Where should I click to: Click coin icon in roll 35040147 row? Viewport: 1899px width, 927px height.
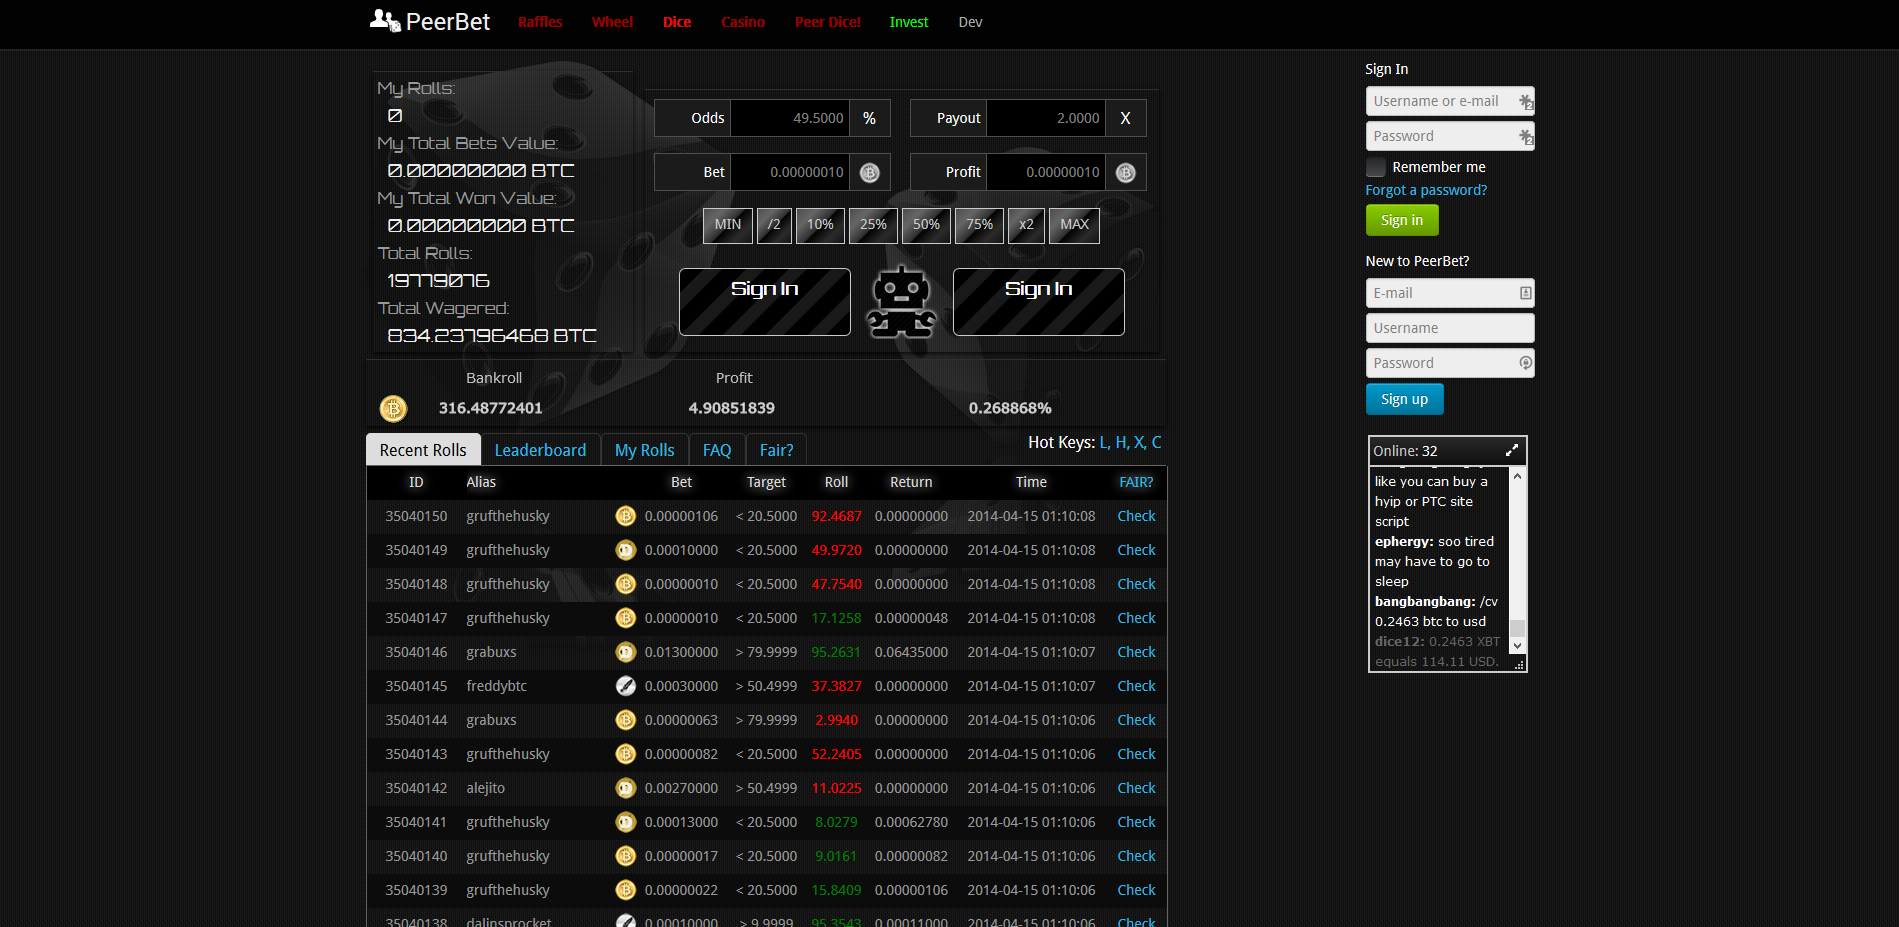626,618
